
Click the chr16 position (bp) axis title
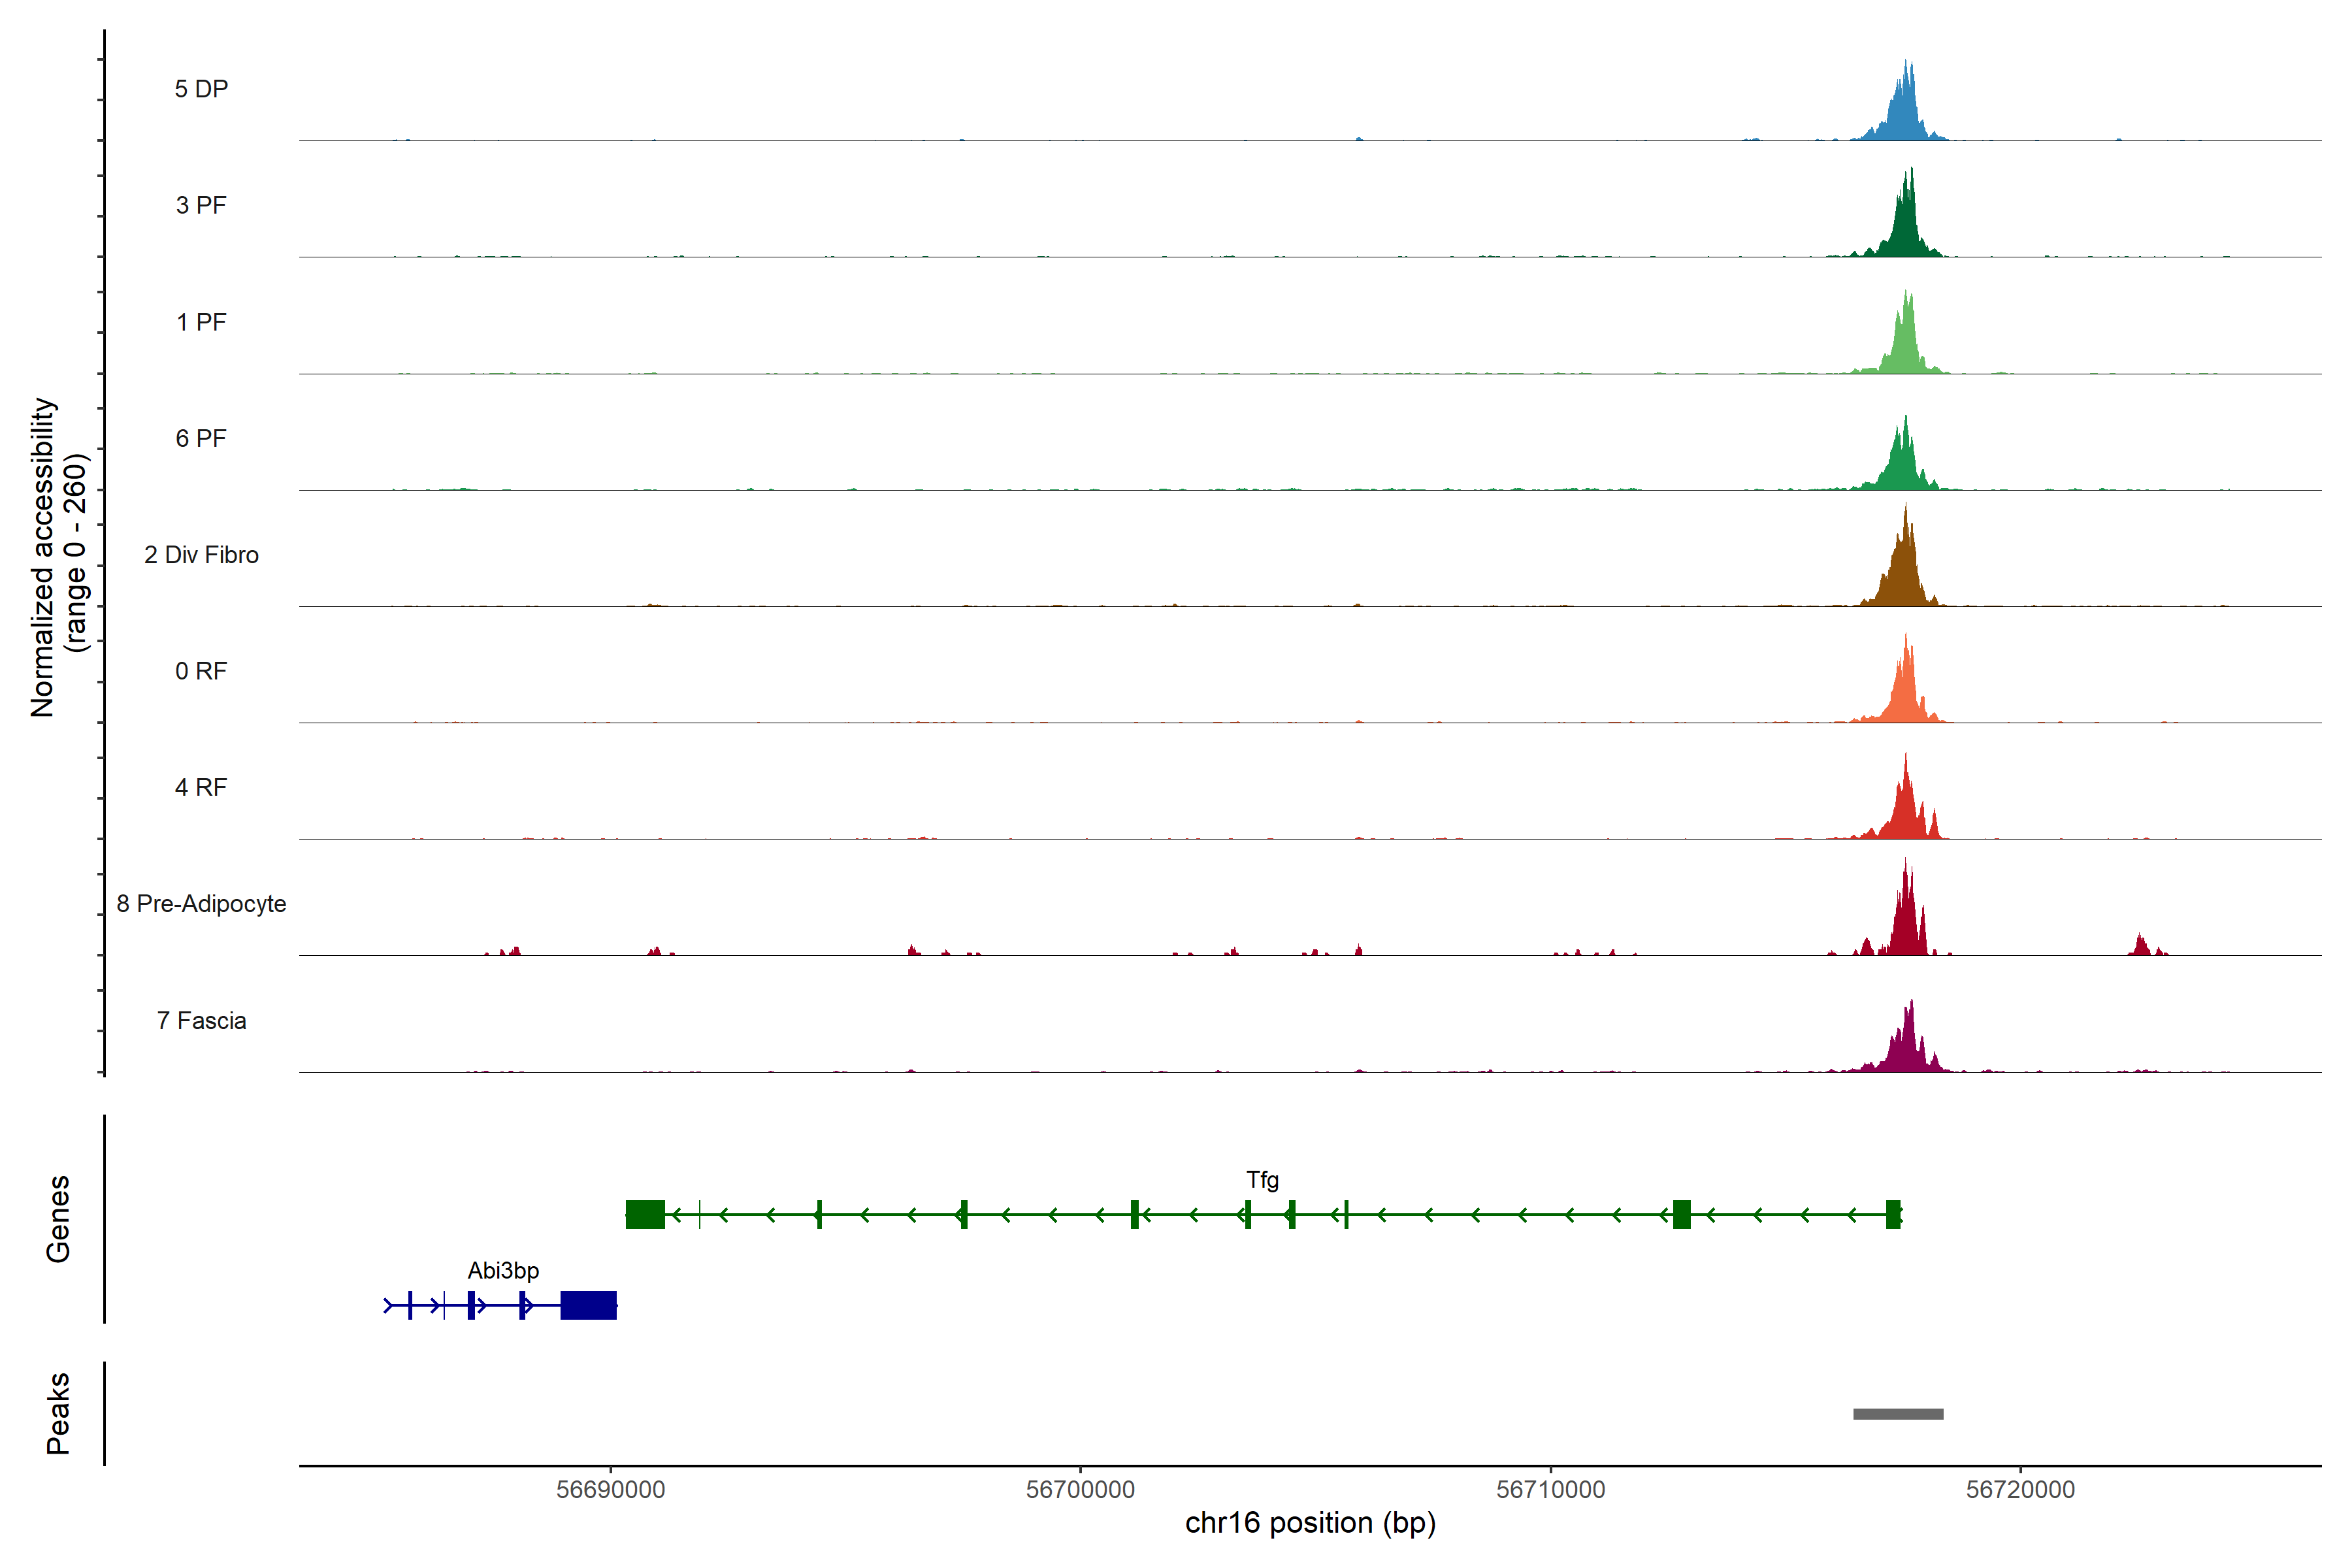(1310, 1523)
